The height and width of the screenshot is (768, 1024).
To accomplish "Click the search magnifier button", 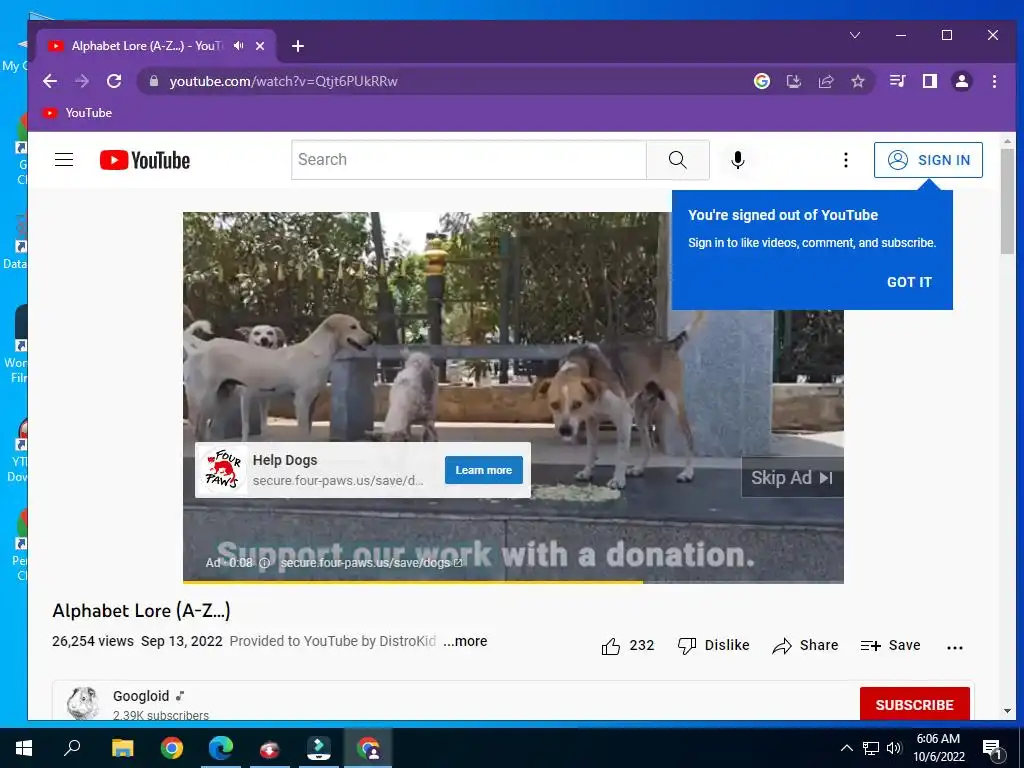I will click(x=678, y=160).
